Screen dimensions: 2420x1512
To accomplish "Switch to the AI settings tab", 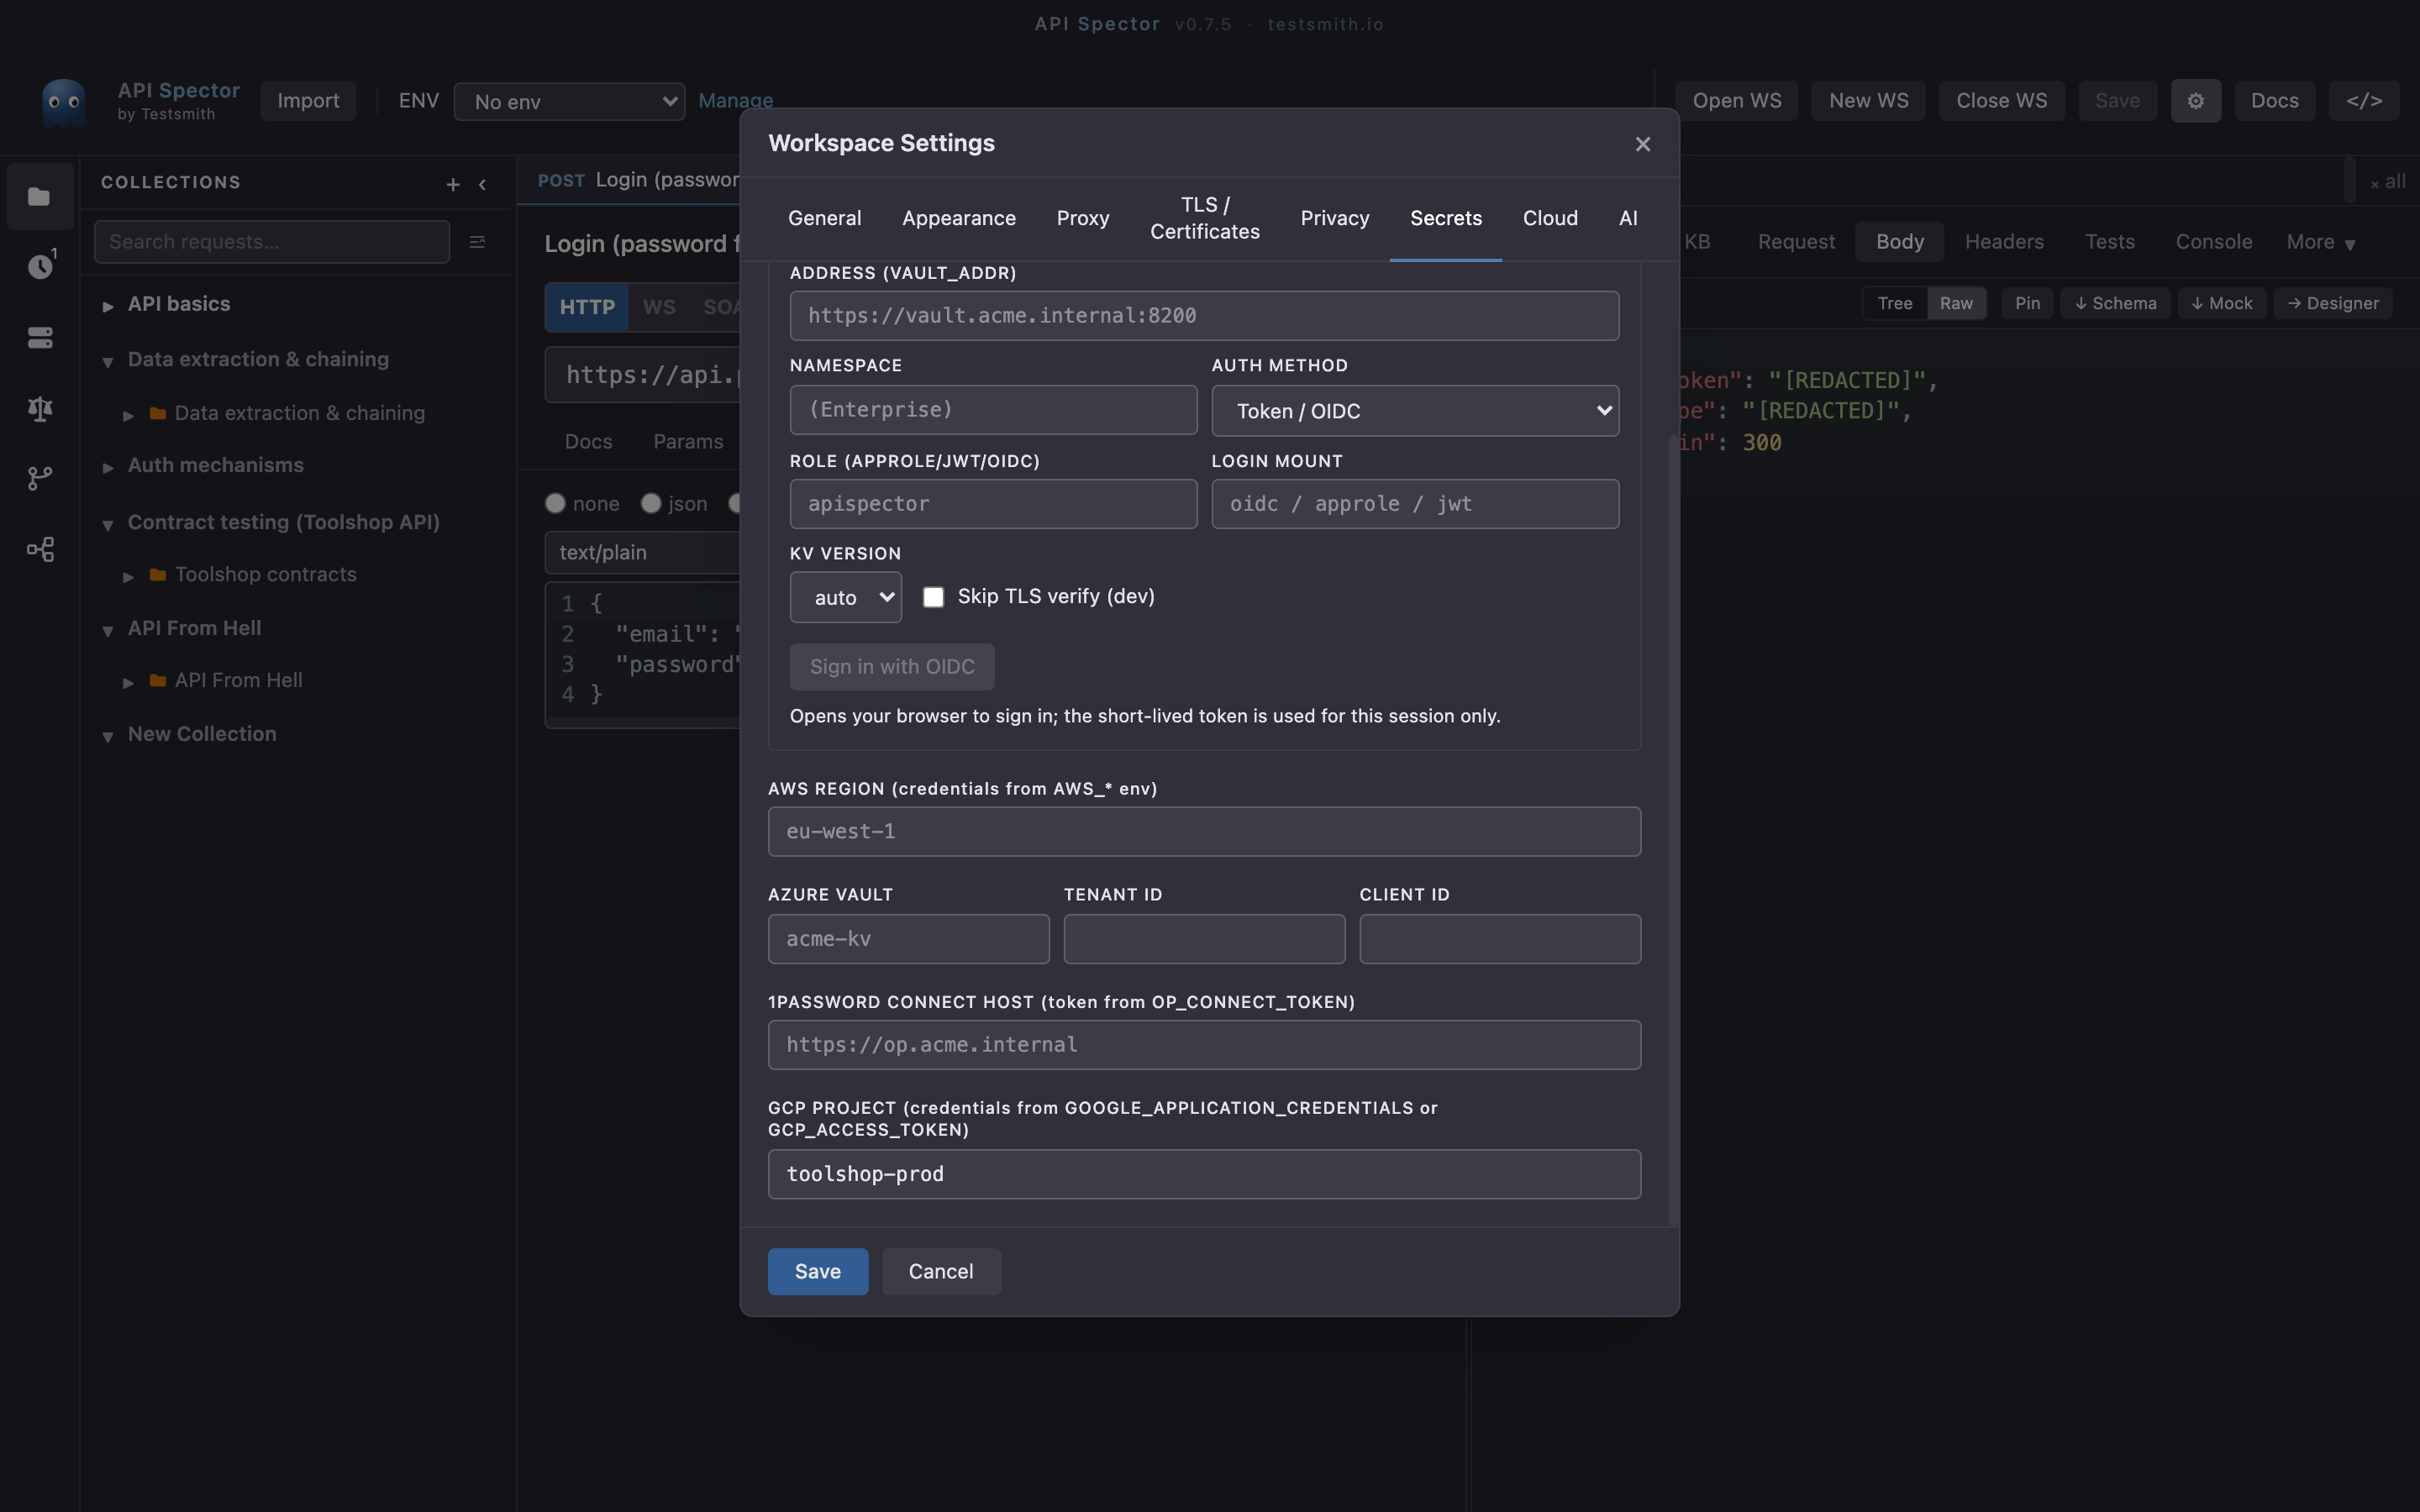I will click(1628, 218).
